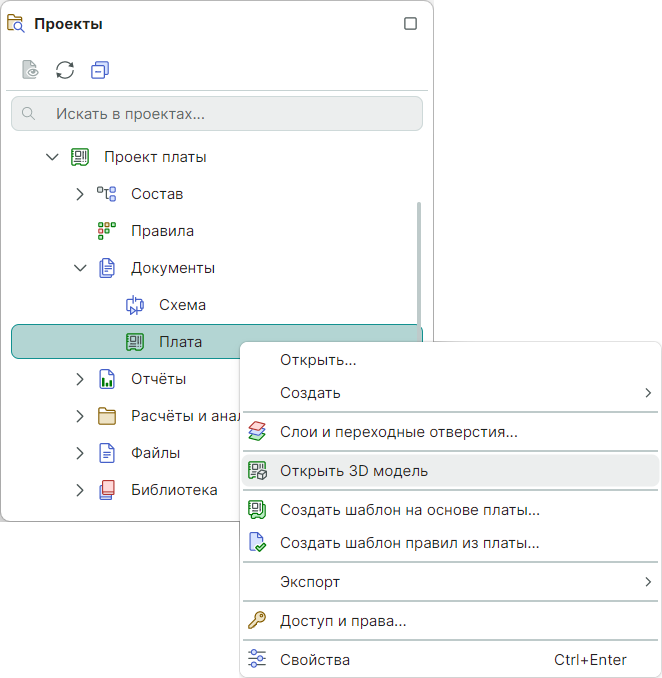Image resolution: width=662 pixels, height=678 pixels.
Task: Click the Слои и переходные отверстия layers icon
Action: (258, 433)
